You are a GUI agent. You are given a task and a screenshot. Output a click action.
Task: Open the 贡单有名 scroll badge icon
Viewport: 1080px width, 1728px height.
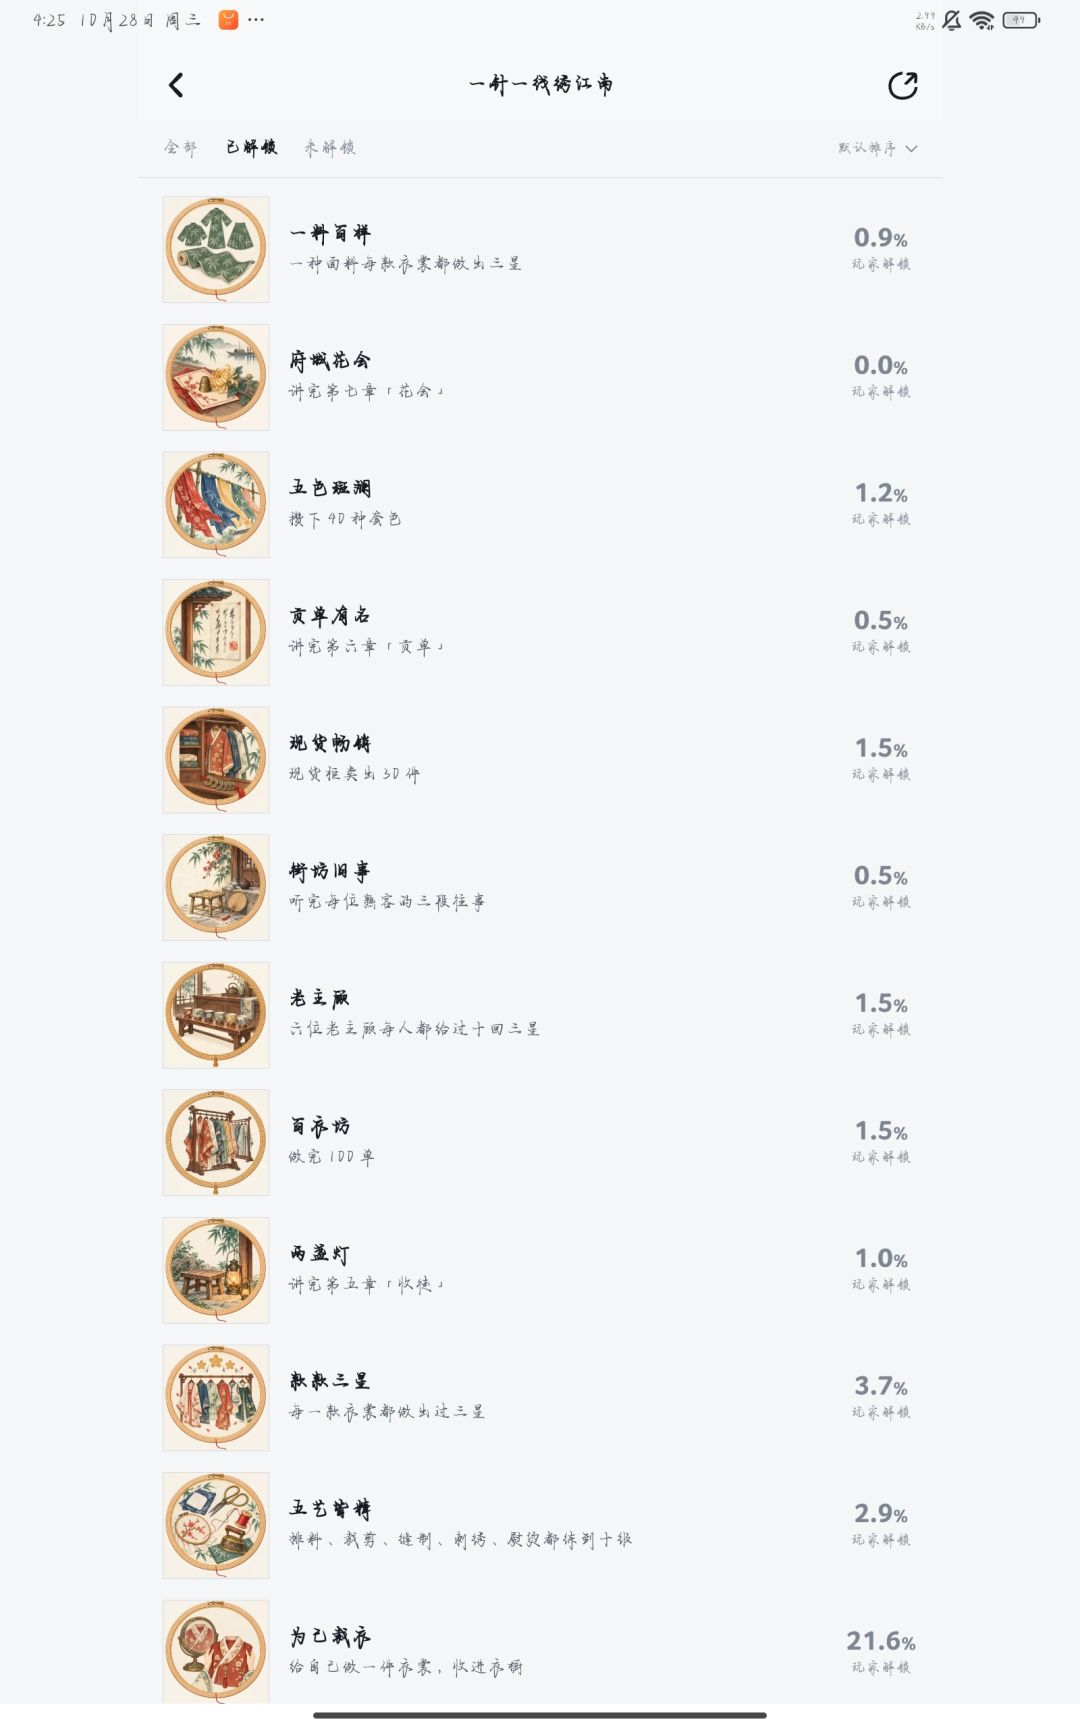(216, 632)
